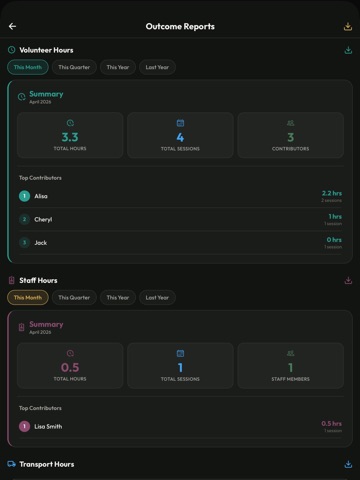Screen dimensions: 360x480
Task: Click Lisa Smith's 0.5 hrs value
Action: pyautogui.click(x=331, y=424)
